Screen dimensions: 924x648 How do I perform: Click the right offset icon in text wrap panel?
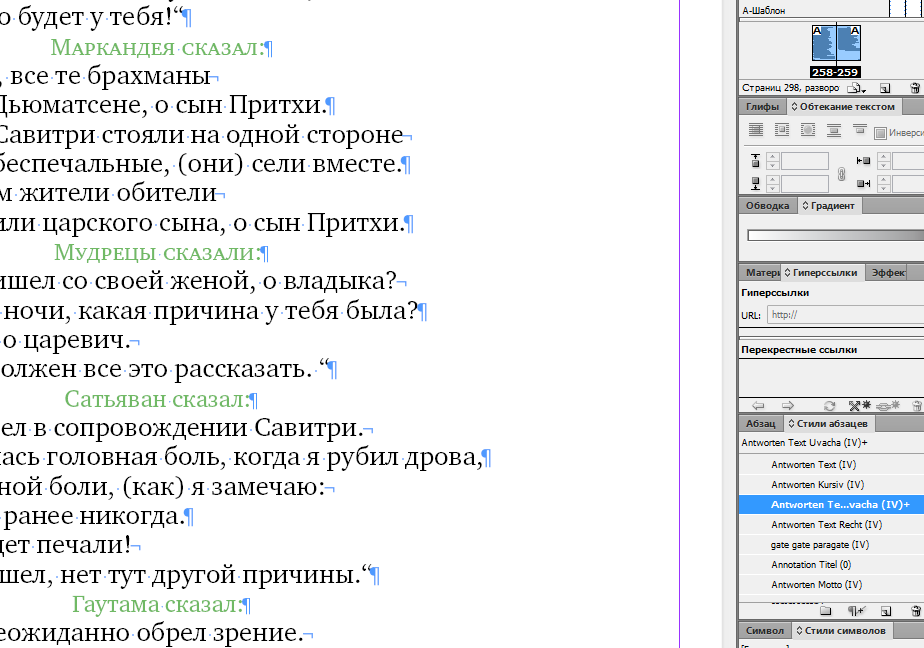pyautogui.click(x=863, y=184)
